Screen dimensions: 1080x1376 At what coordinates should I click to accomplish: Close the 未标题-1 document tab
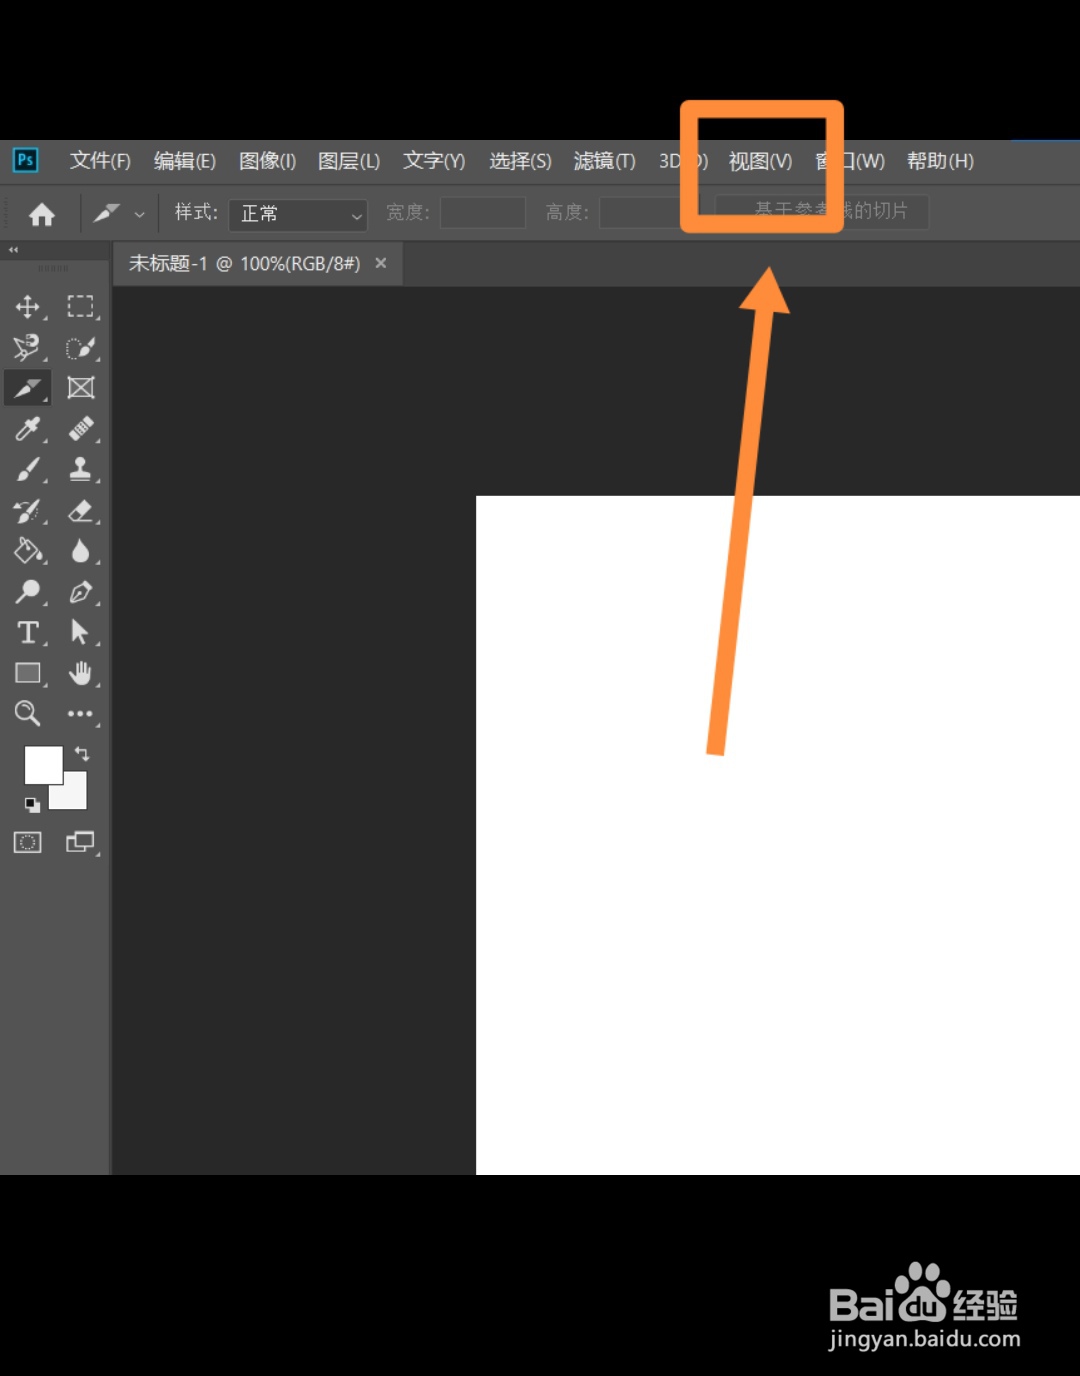pos(381,263)
